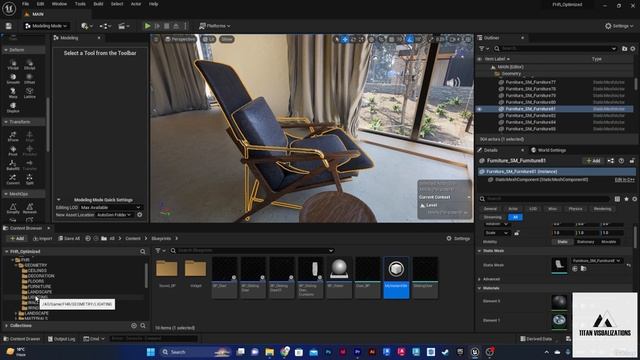
Task: Select the BakeRS transform tool
Action: (13, 165)
